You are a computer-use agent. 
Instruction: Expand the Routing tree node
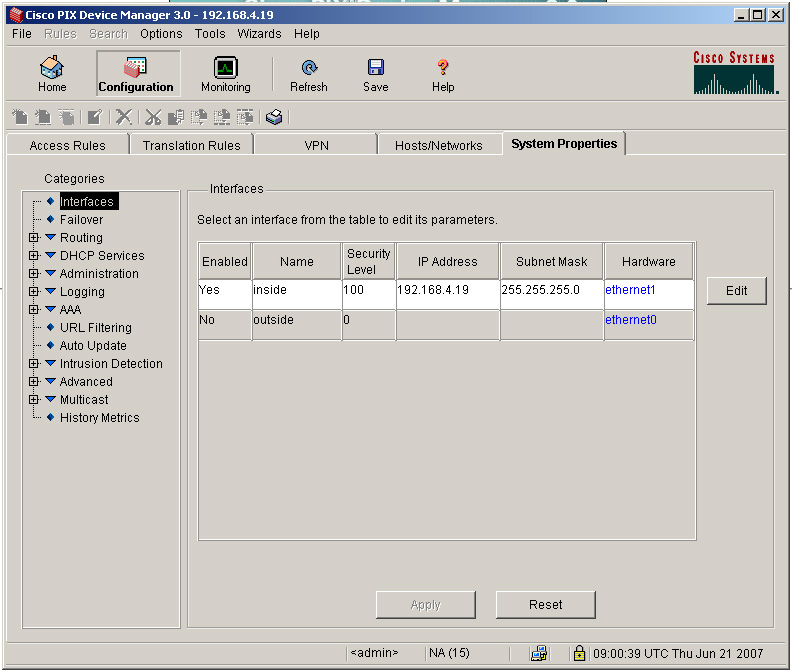click(34, 238)
